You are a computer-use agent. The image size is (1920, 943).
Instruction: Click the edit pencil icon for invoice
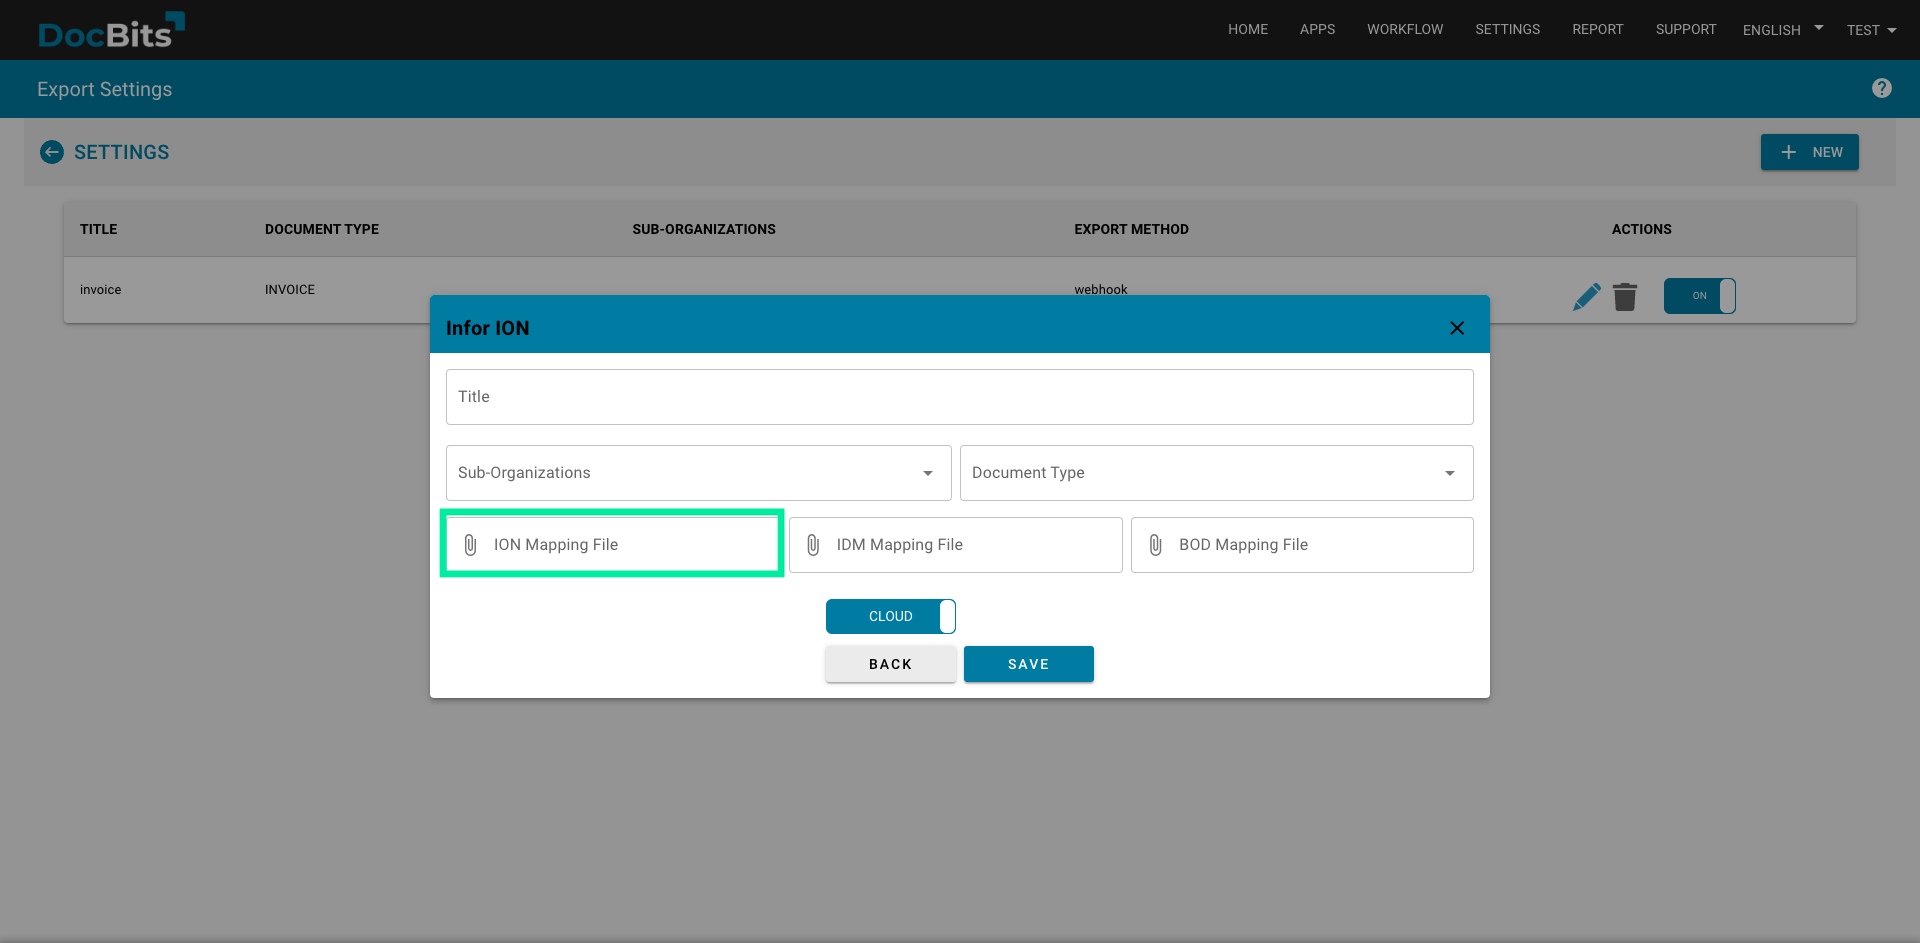pyautogui.click(x=1586, y=296)
